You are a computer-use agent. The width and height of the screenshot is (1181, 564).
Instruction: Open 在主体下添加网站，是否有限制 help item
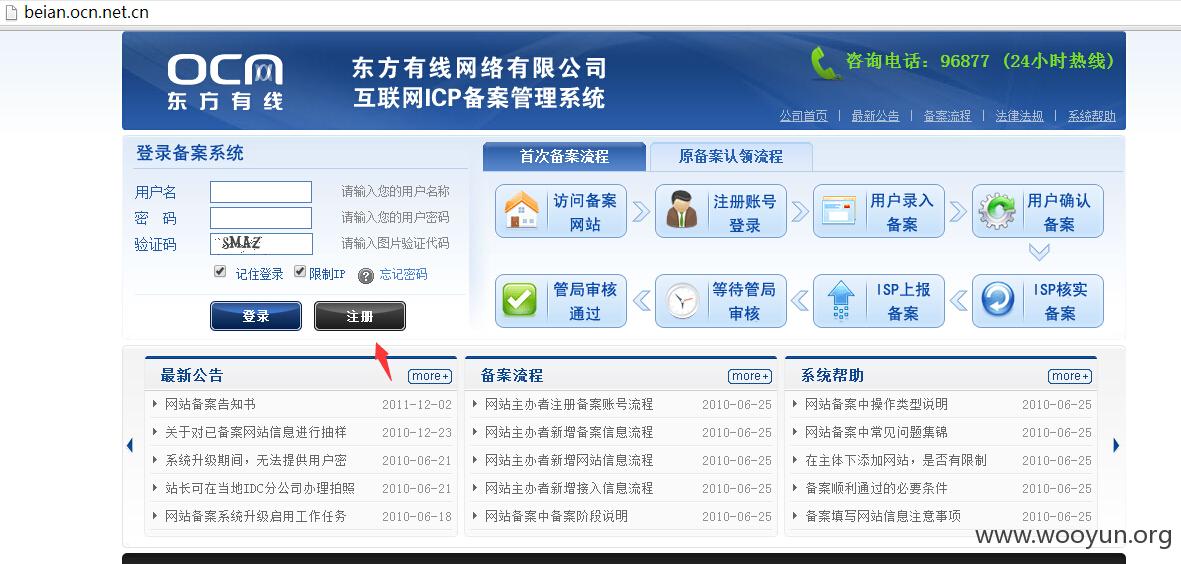(x=896, y=460)
